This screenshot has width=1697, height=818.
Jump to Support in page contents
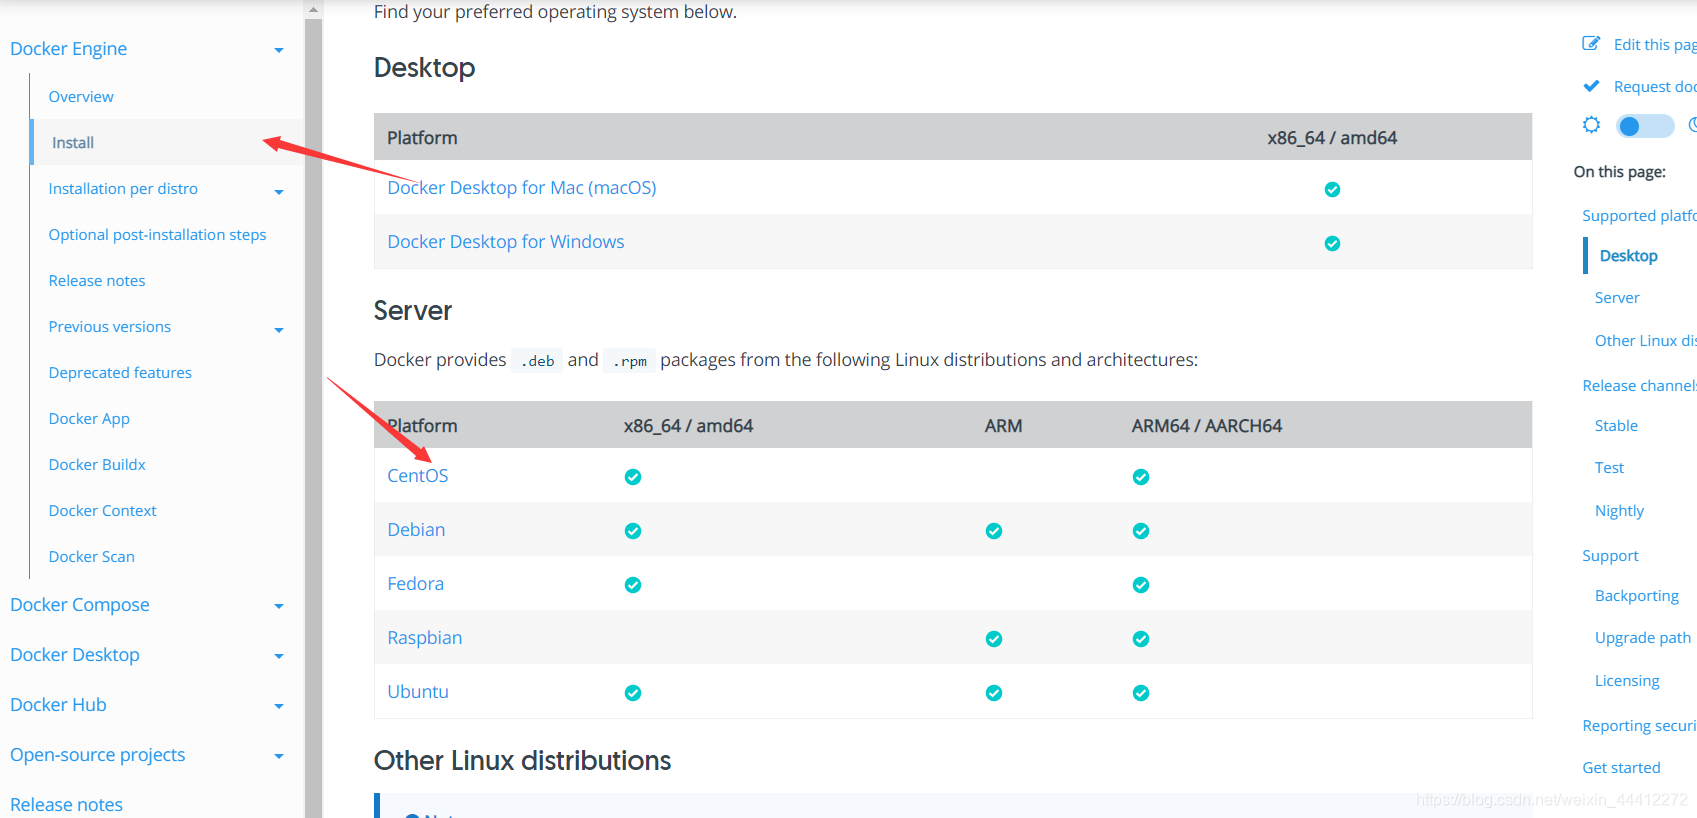click(1610, 556)
